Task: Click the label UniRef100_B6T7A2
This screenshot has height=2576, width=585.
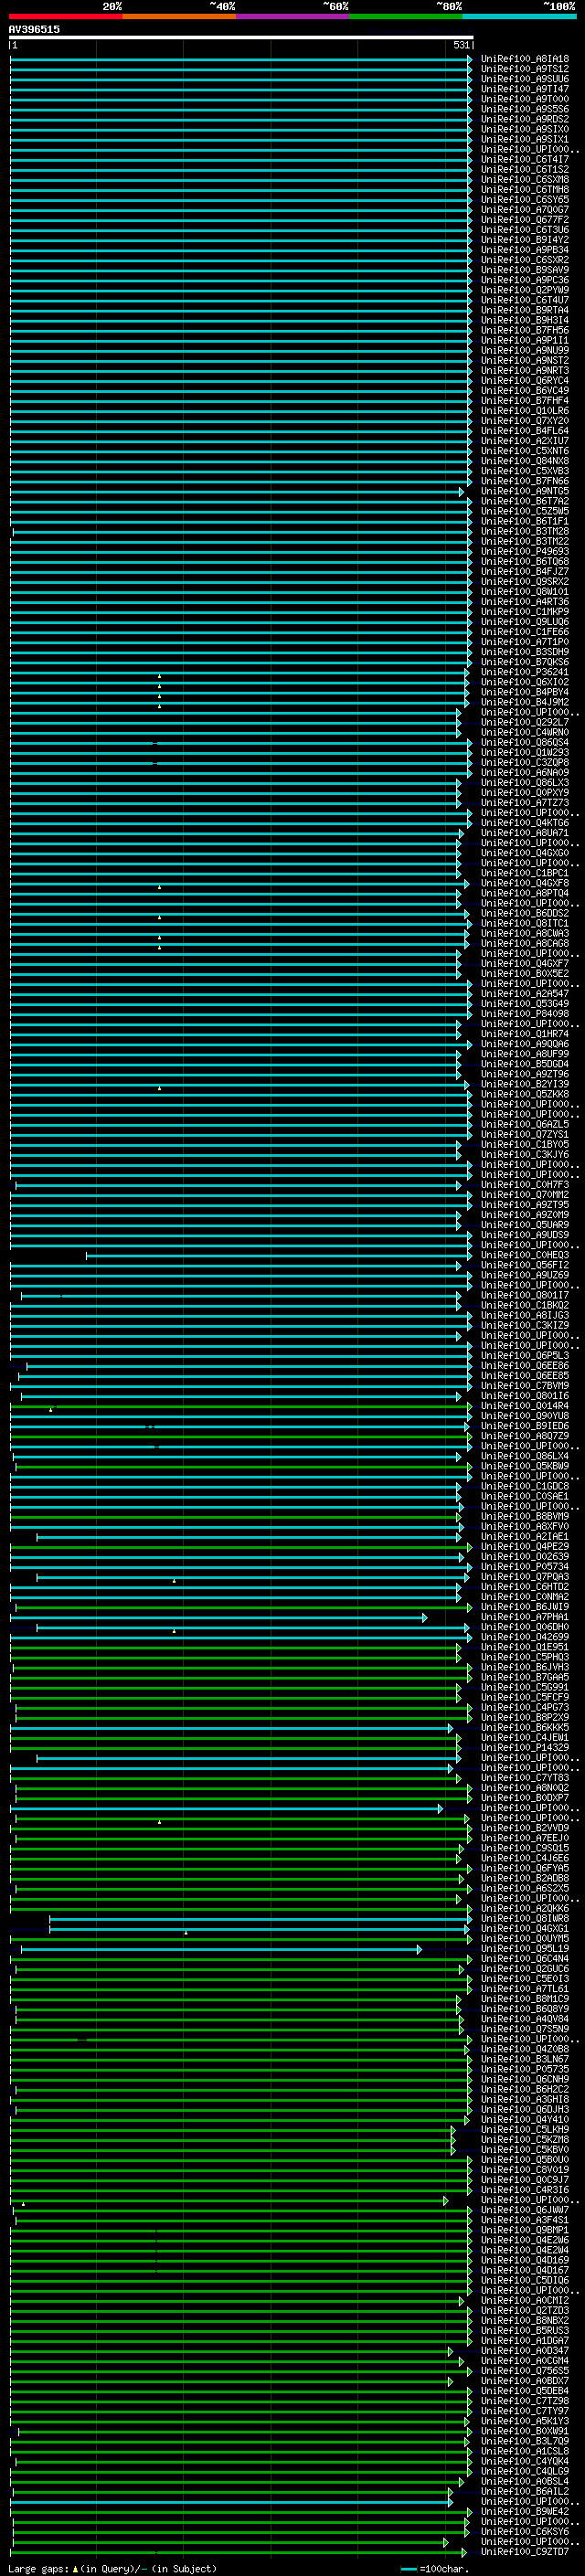Action: [x=525, y=501]
